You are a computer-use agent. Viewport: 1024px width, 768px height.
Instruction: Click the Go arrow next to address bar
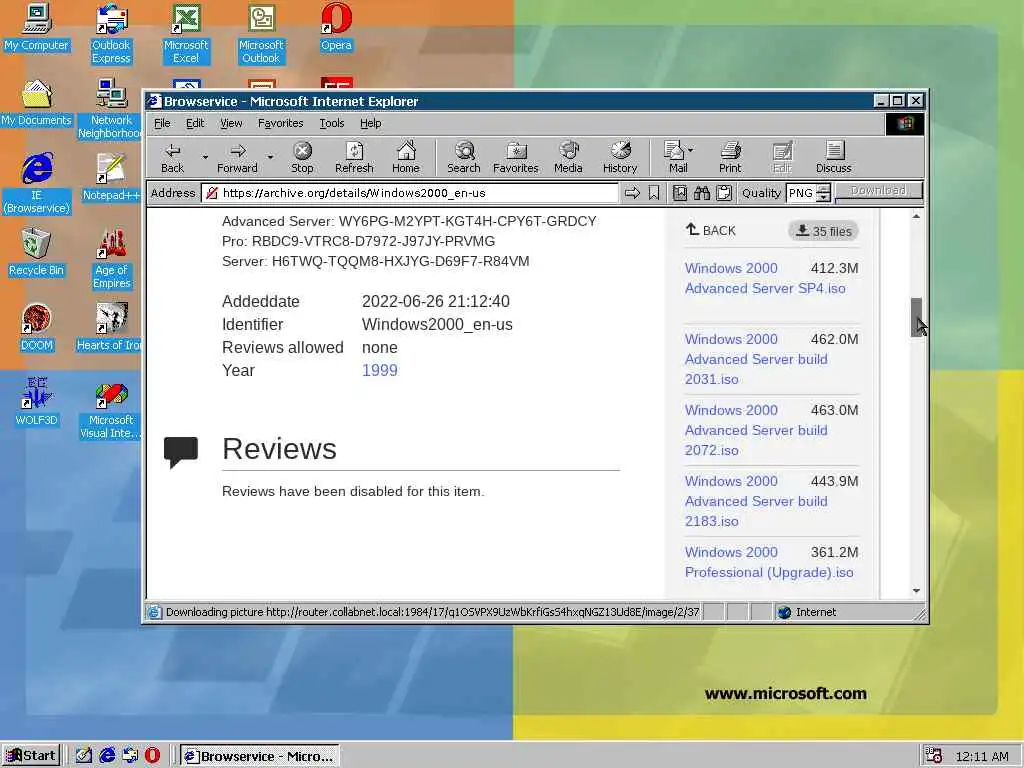632,193
